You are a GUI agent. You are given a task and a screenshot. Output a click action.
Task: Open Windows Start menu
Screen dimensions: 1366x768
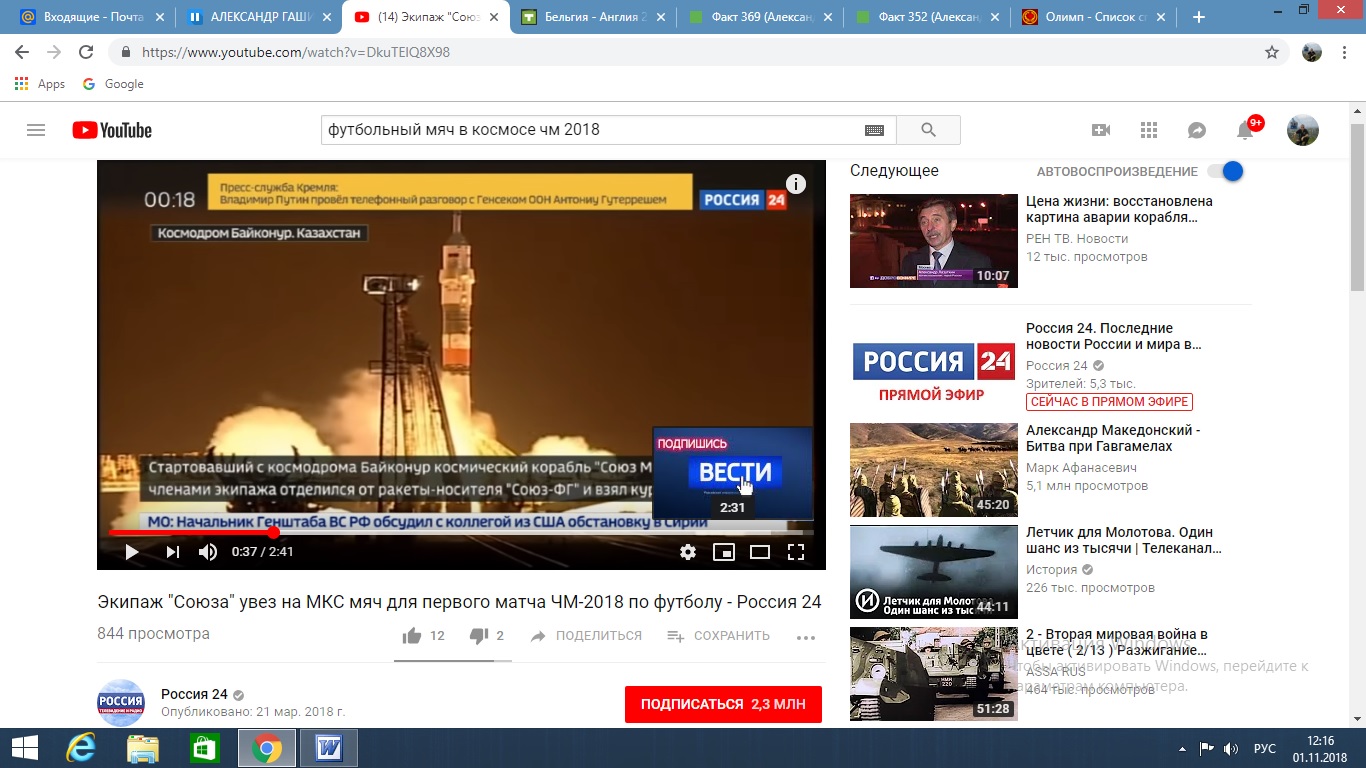[x=24, y=748]
